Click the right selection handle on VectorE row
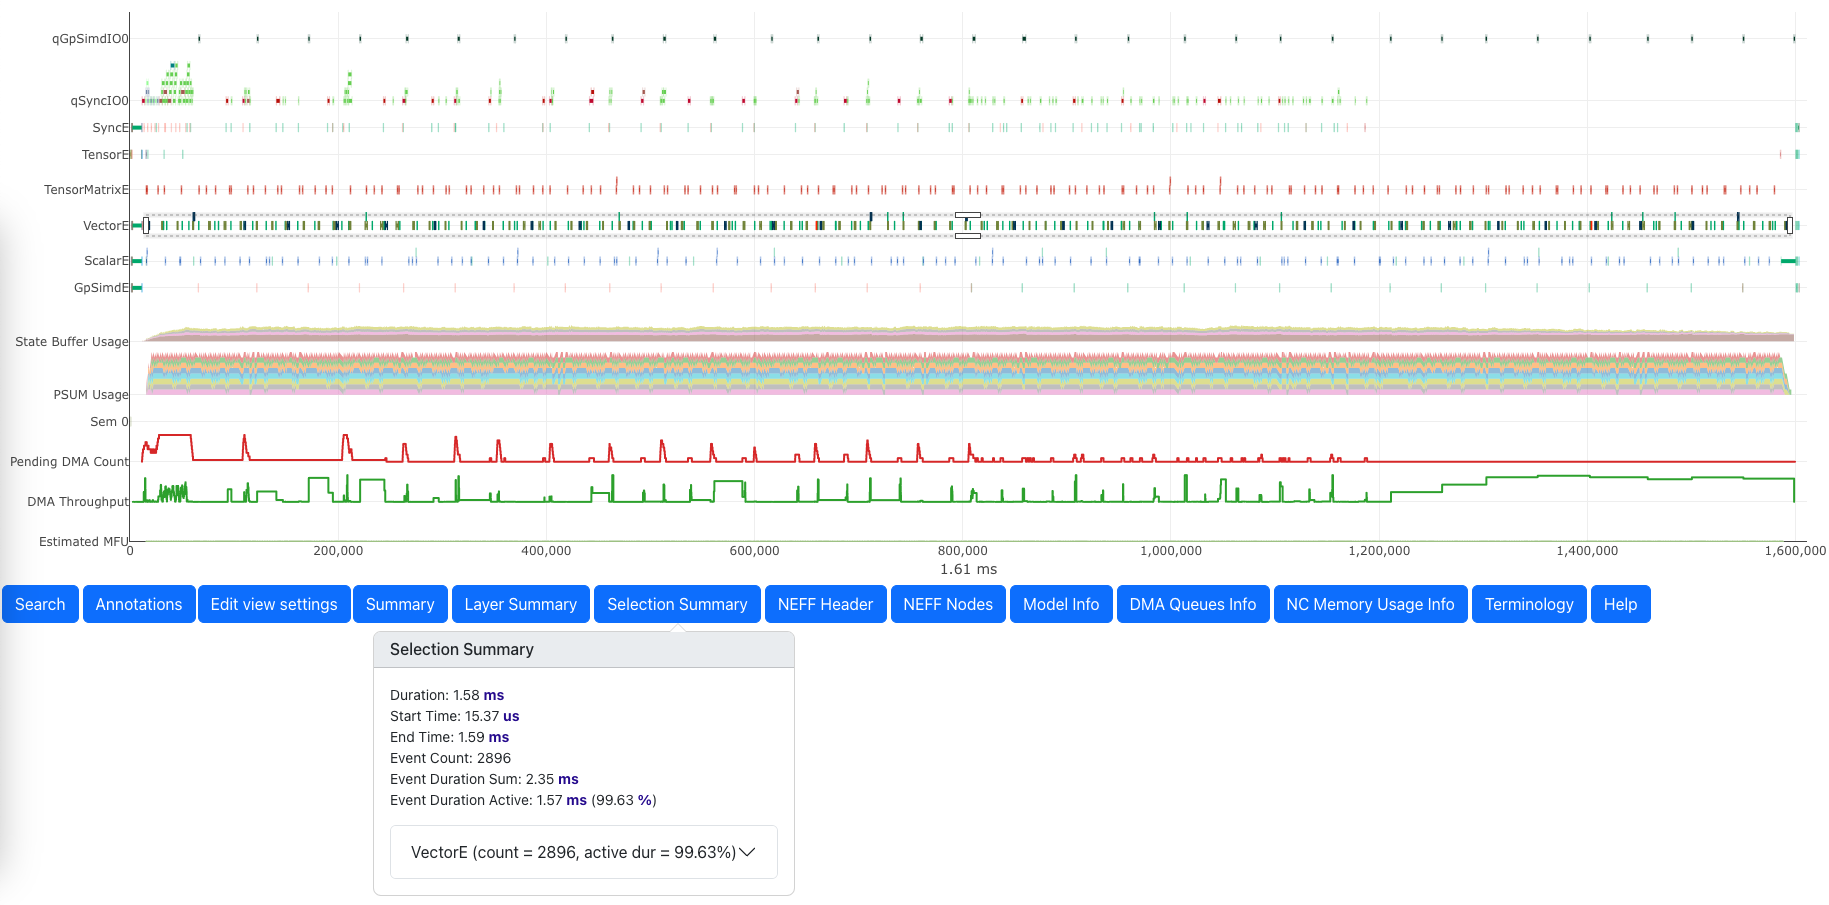 coord(1789,225)
